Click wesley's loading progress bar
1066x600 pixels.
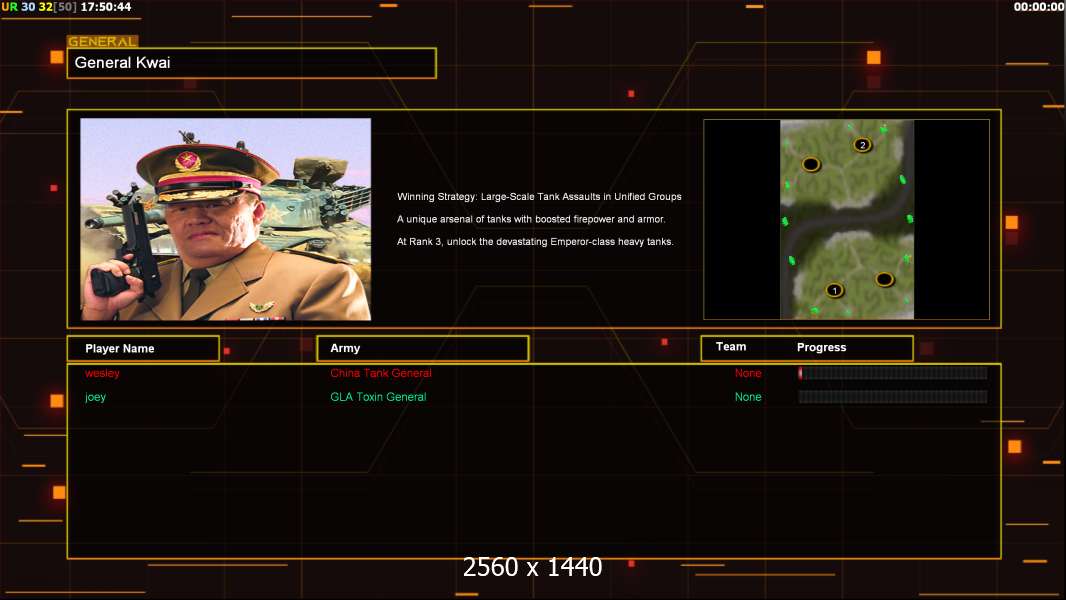point(893,372)
